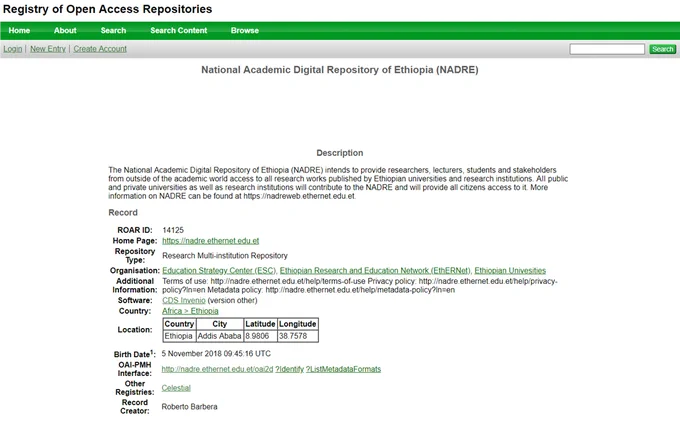
Task: Click the latitude value 8.9806
Action: [260, 336]
